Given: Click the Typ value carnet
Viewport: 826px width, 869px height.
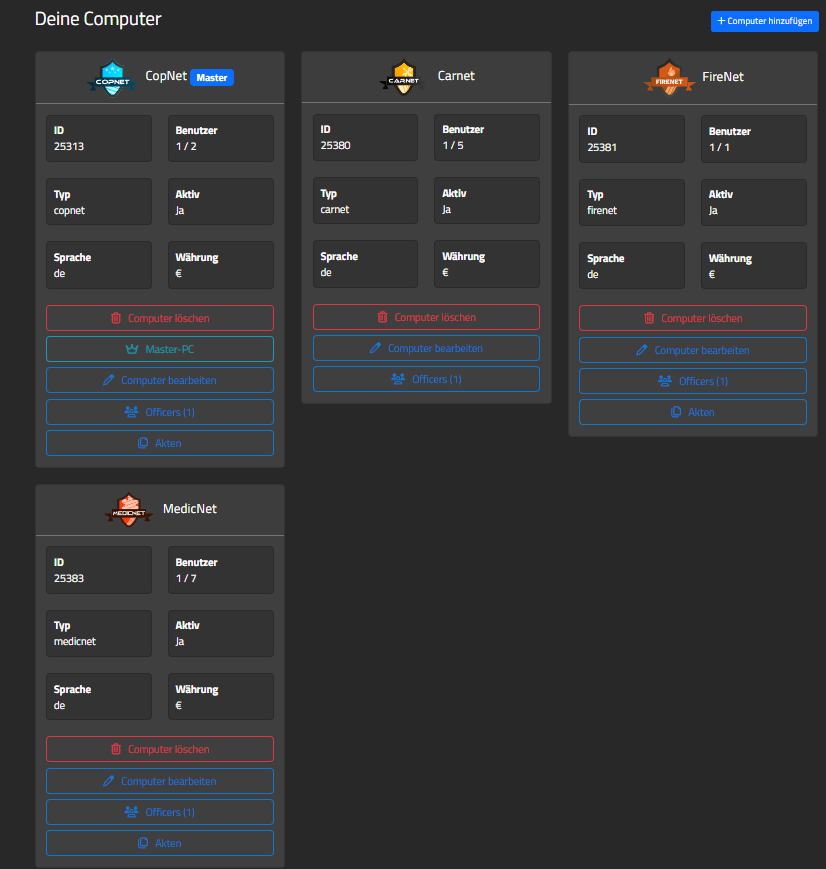Looking at the screenshot, I should point(335,209).
